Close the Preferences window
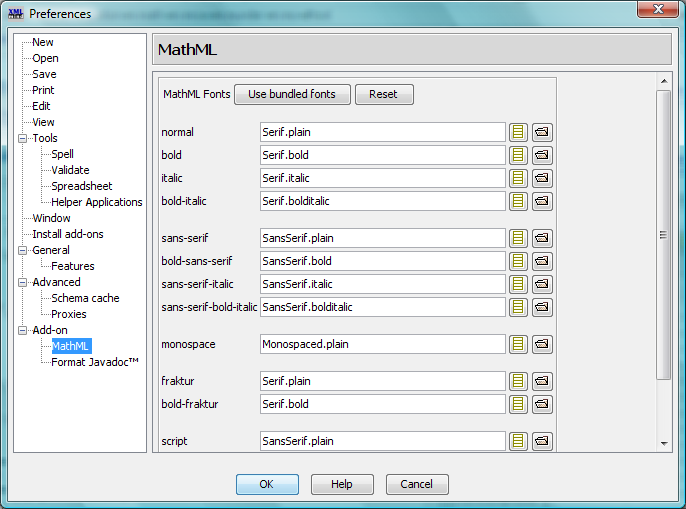The width and height of the screenshot is (686, 509). click(x=658, y=9)
